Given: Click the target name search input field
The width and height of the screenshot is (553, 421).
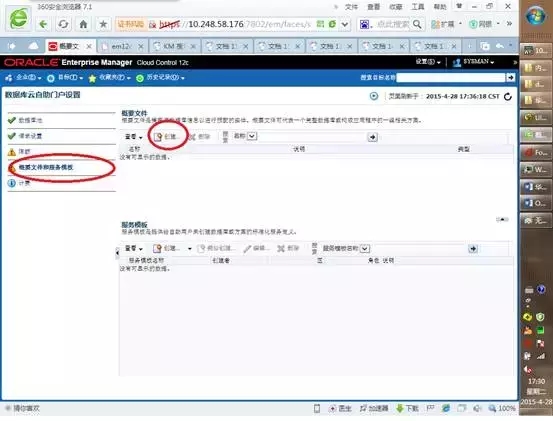Looking at the screenshot, I should point(451,78).
